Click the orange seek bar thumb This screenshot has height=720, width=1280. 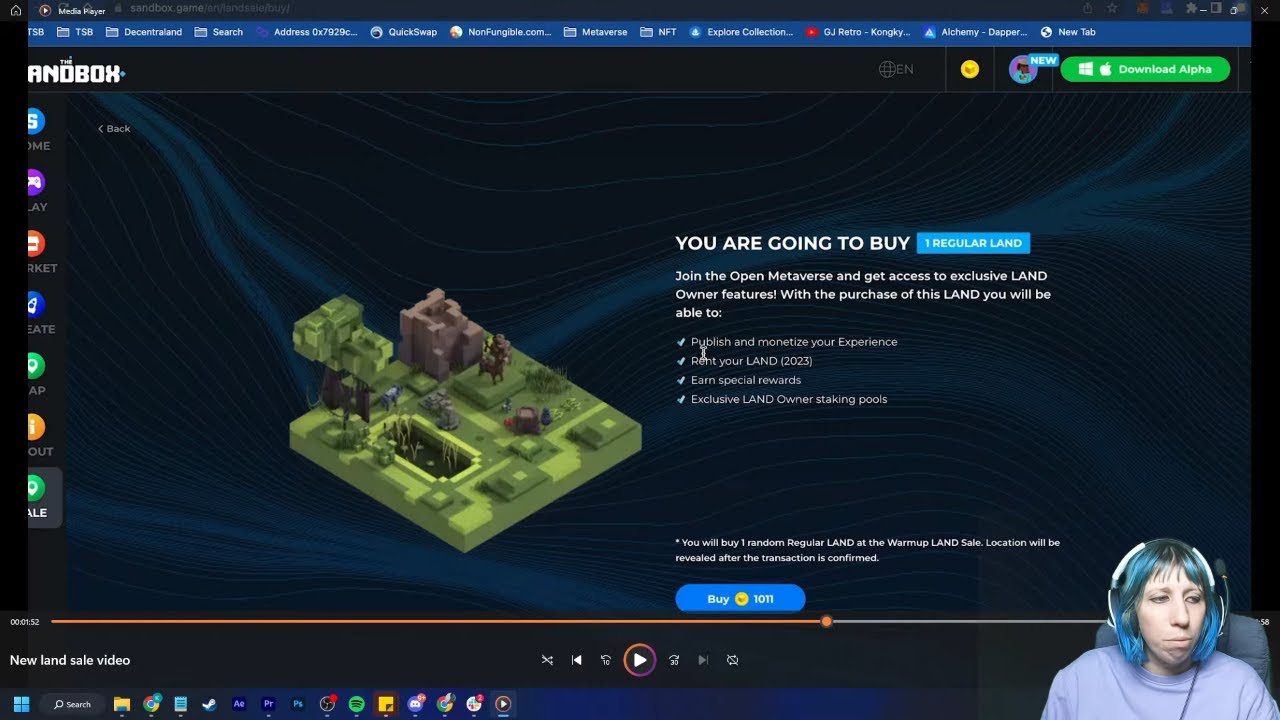point(826,622)
